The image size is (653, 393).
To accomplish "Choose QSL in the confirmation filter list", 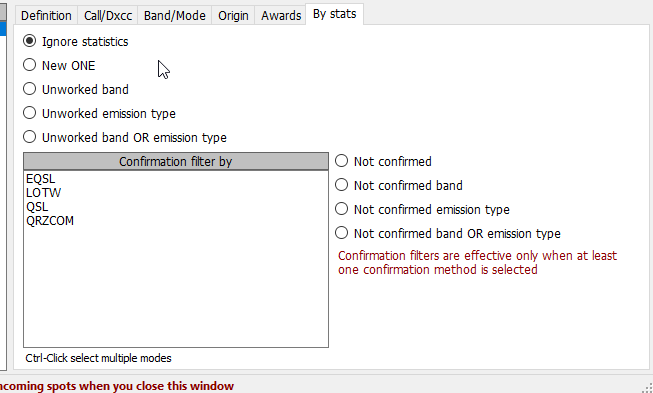I will point(37,206).
